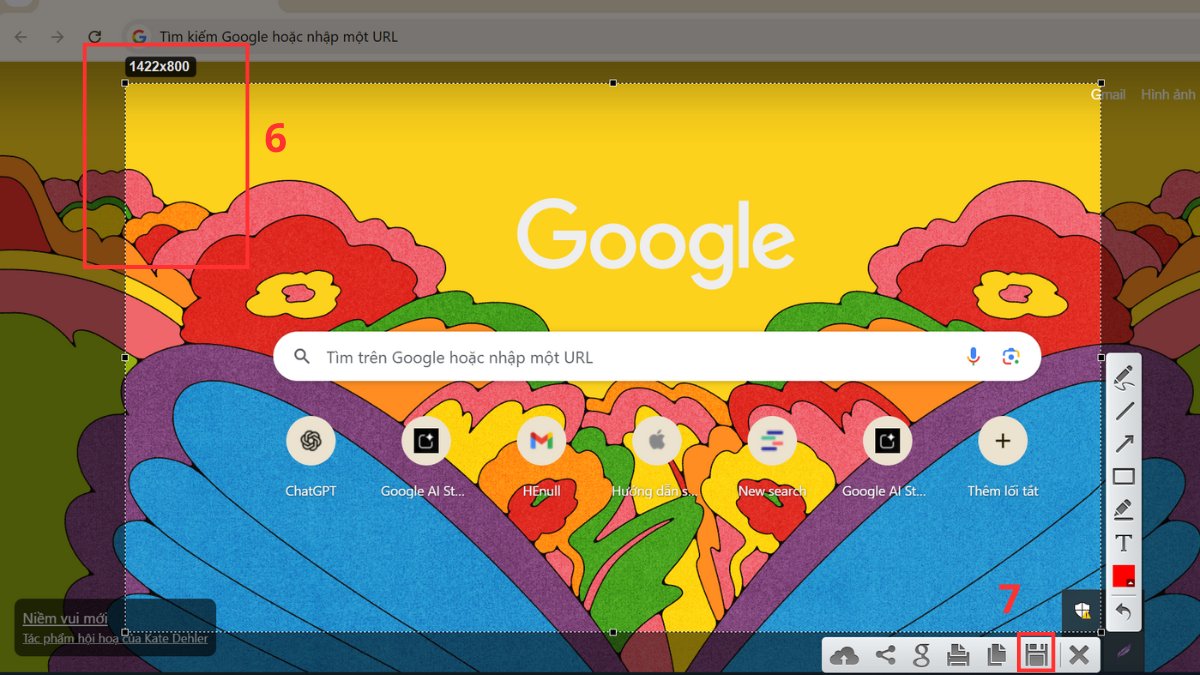Select the Text tool in Lightshot
The width and height of the screenshot is (1200, 675).
[x=1124, y=543]
